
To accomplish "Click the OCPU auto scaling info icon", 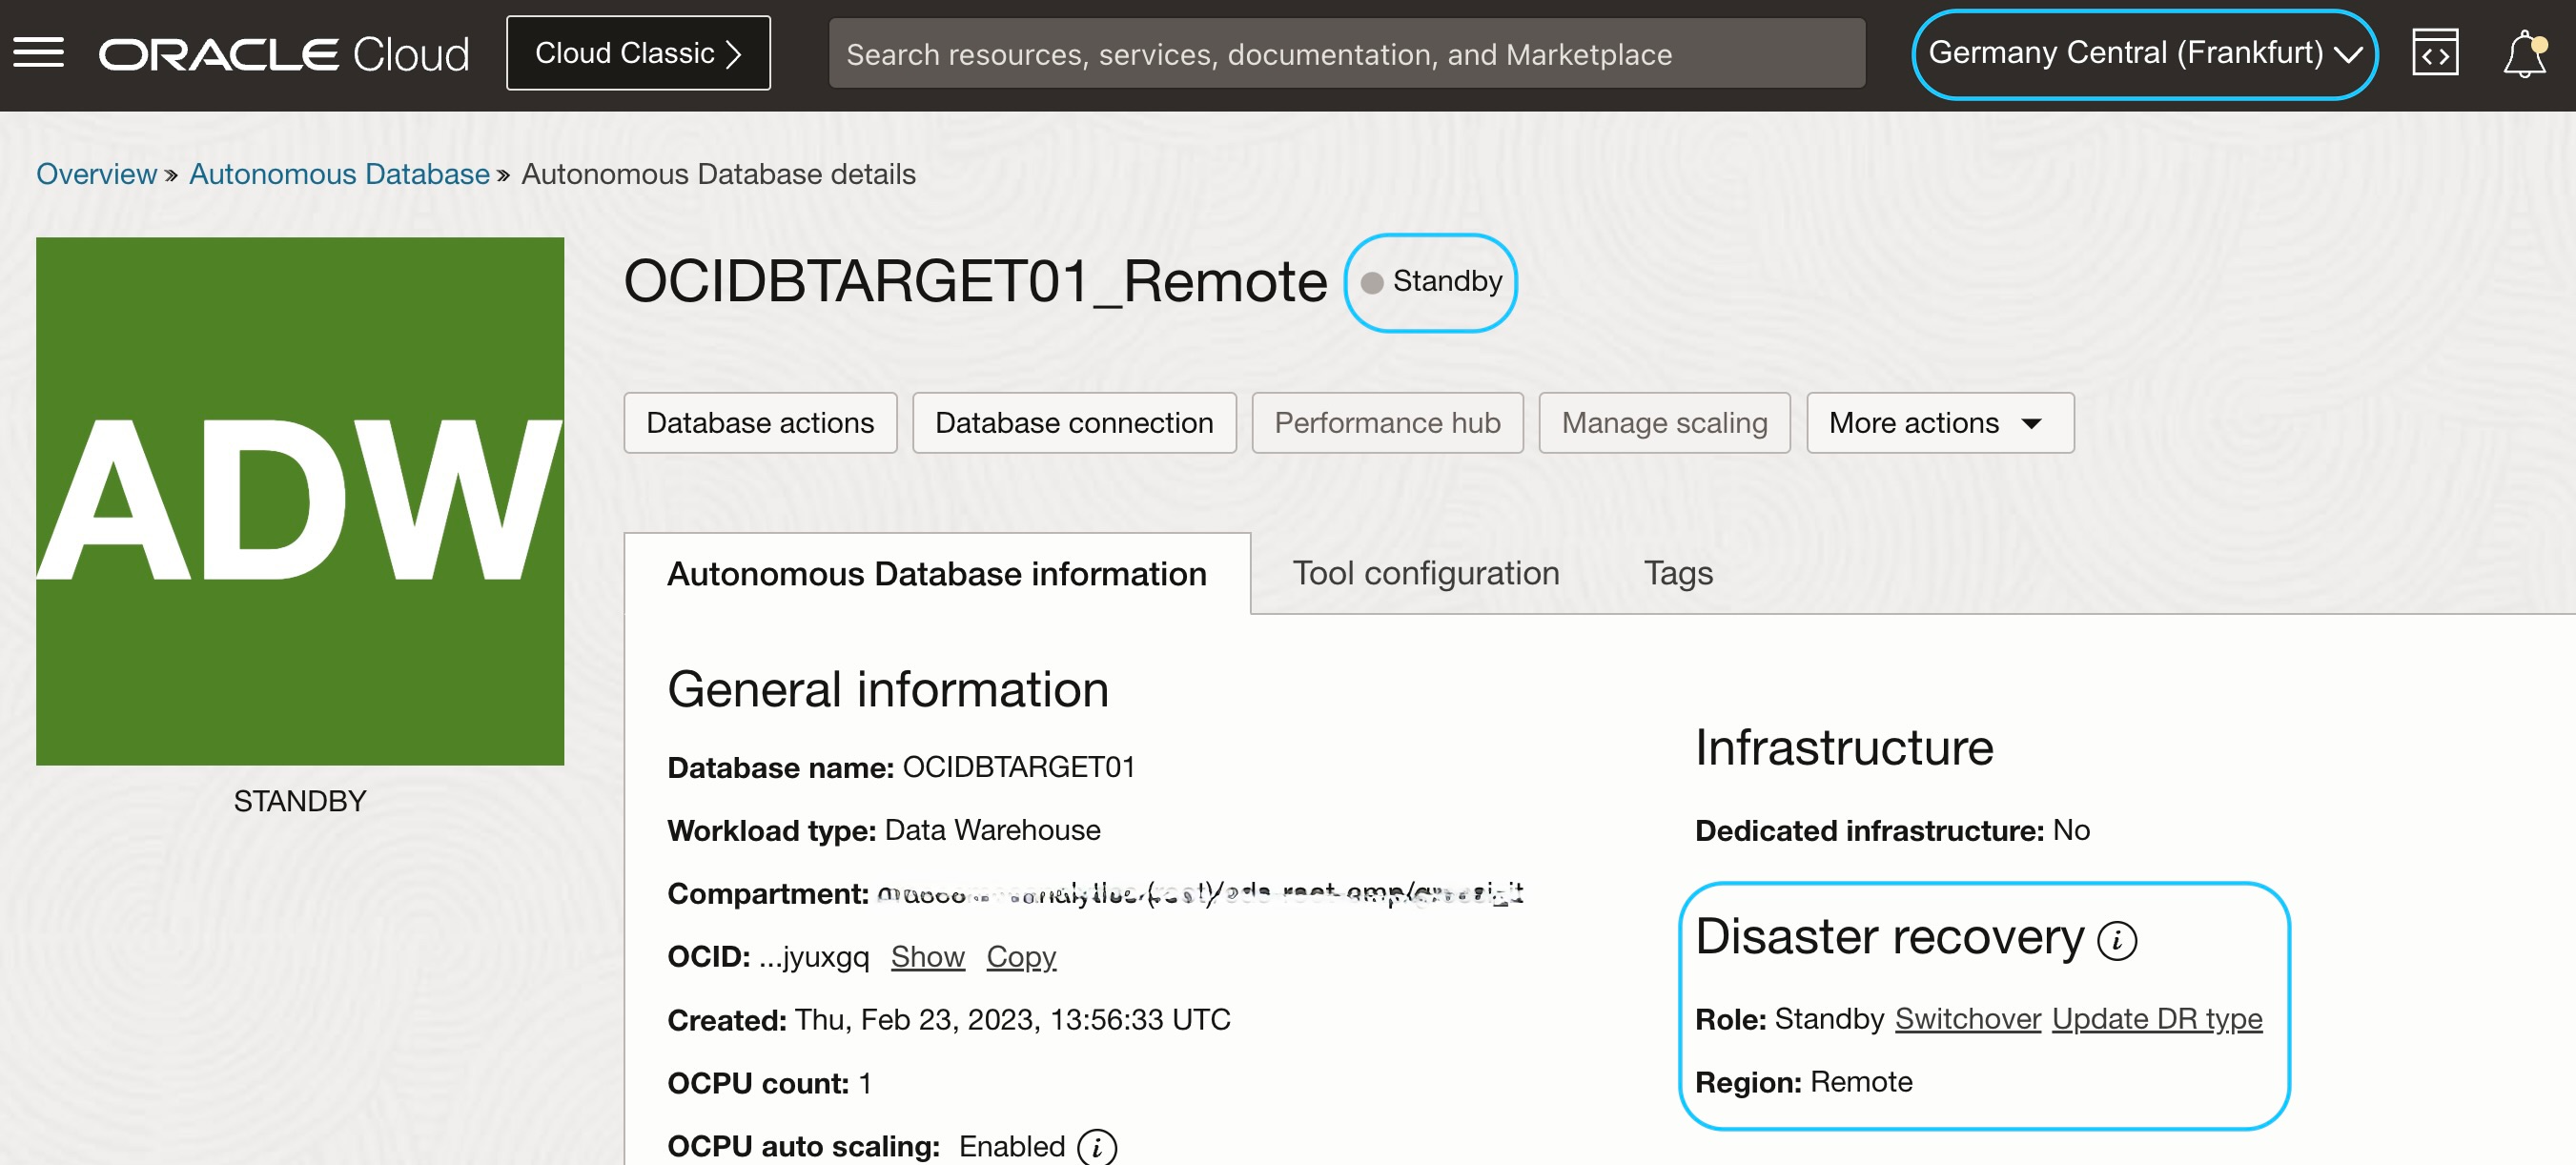I will 1097,1147.
